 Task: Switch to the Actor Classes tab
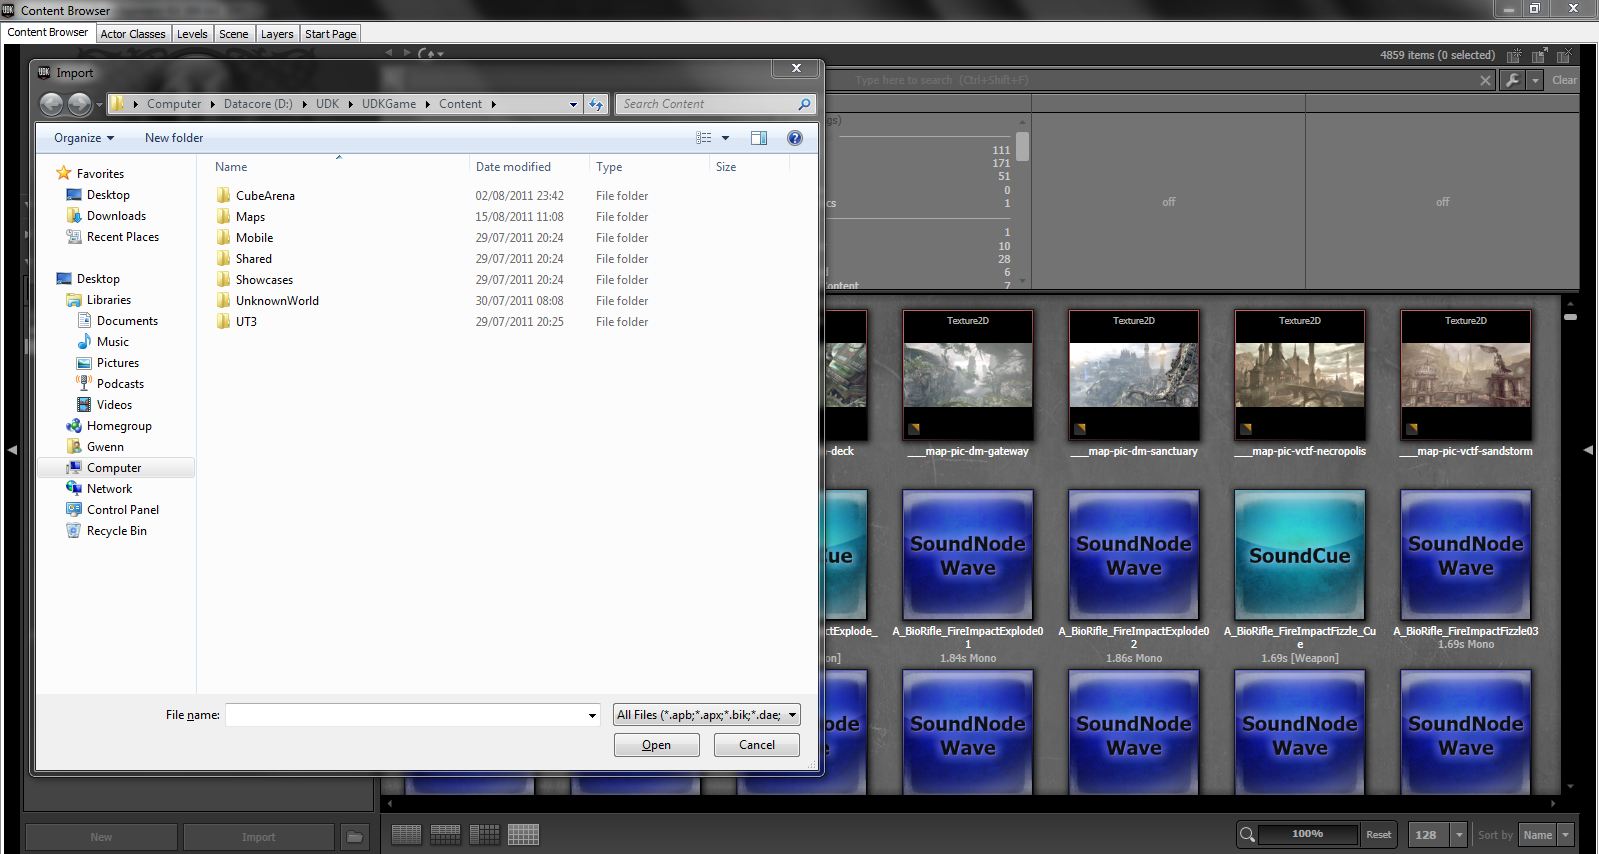pos(133,34)
